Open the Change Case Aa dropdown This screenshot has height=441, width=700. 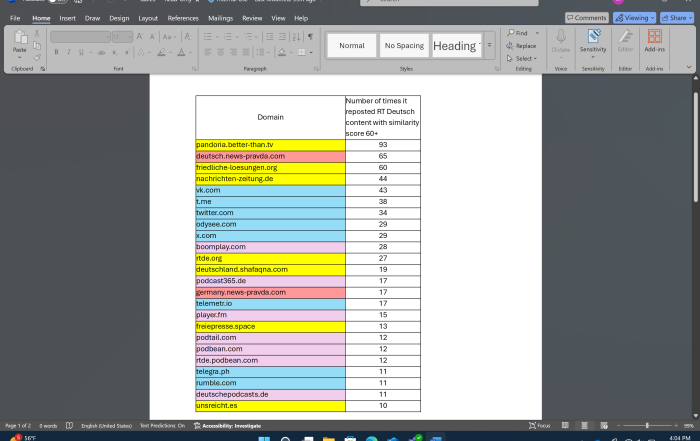click(169, 37)
